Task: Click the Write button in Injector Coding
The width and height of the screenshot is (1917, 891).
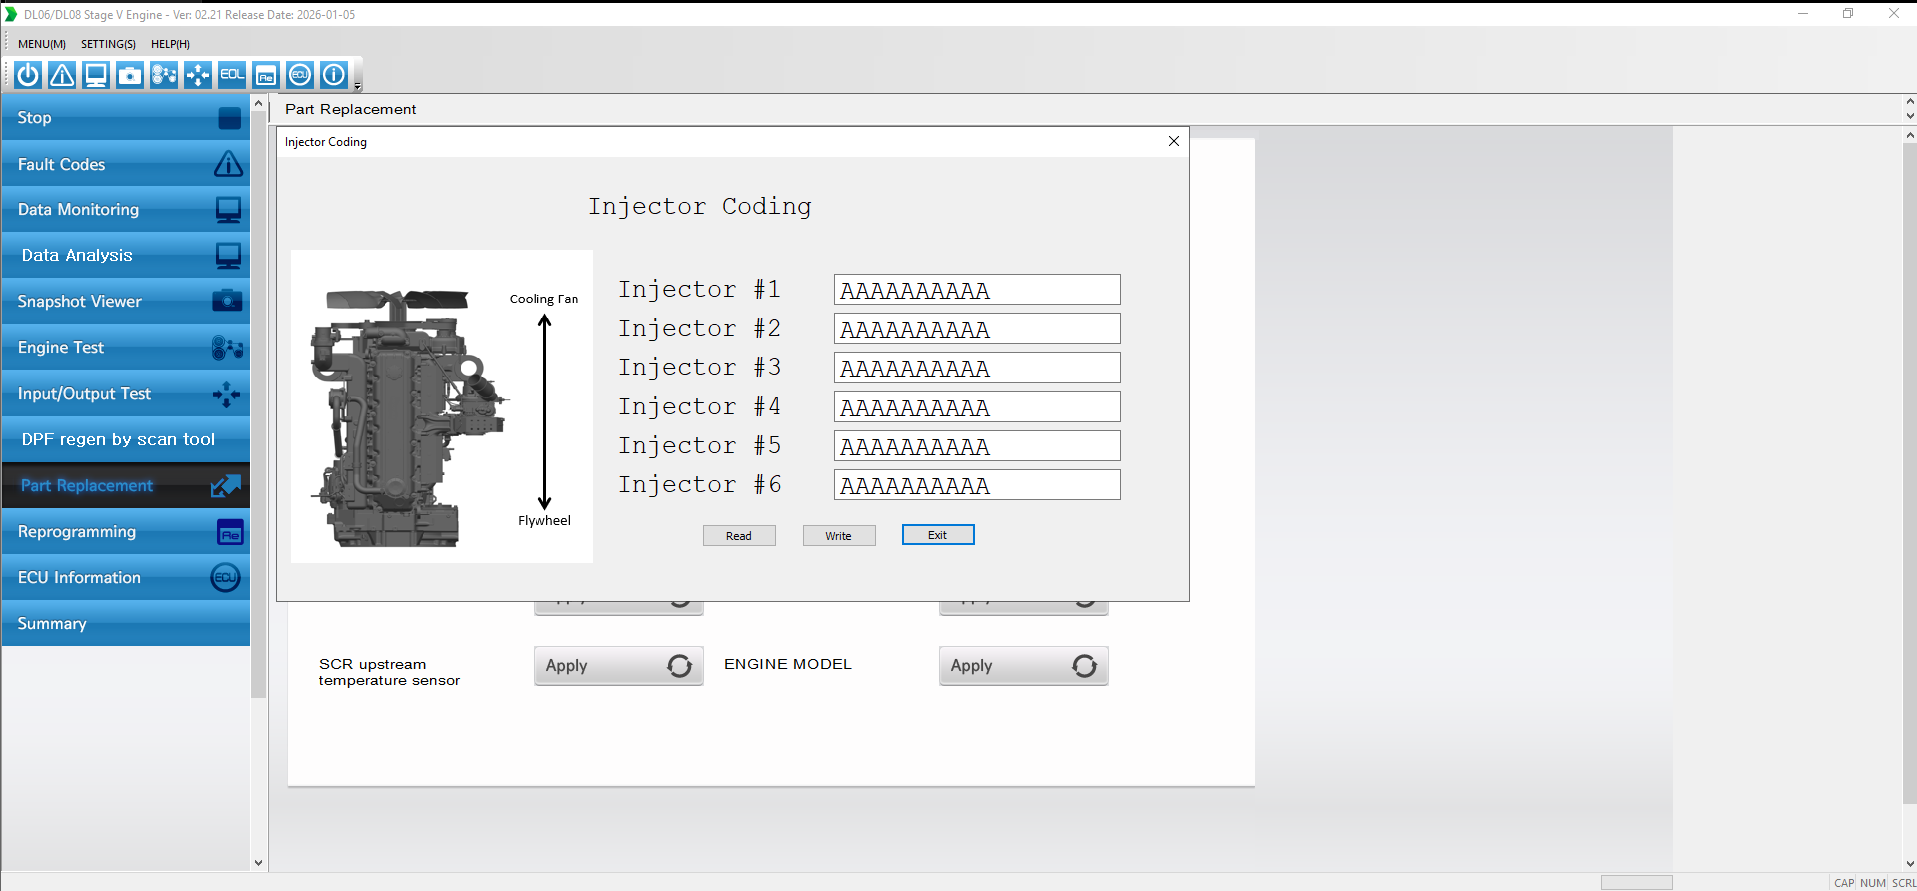Action: 839,536
